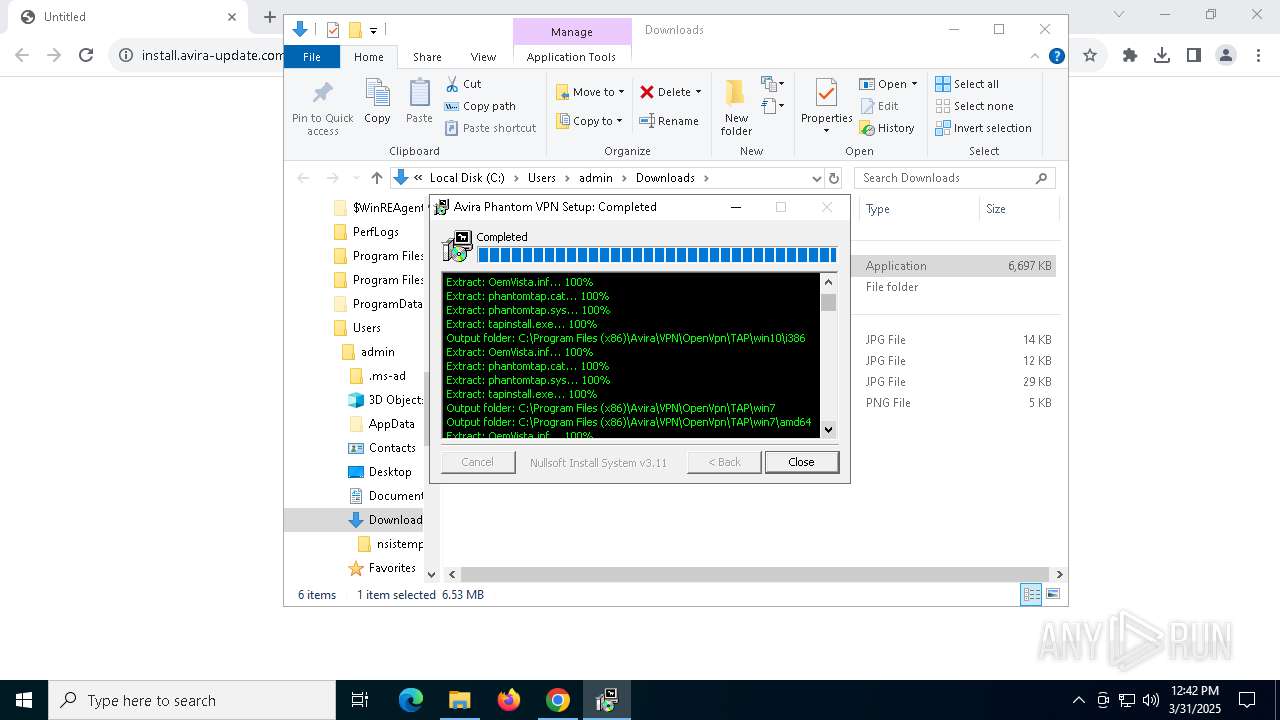Click the Copy ribbon icon
1280x720 pixels.
coord(377,102)
